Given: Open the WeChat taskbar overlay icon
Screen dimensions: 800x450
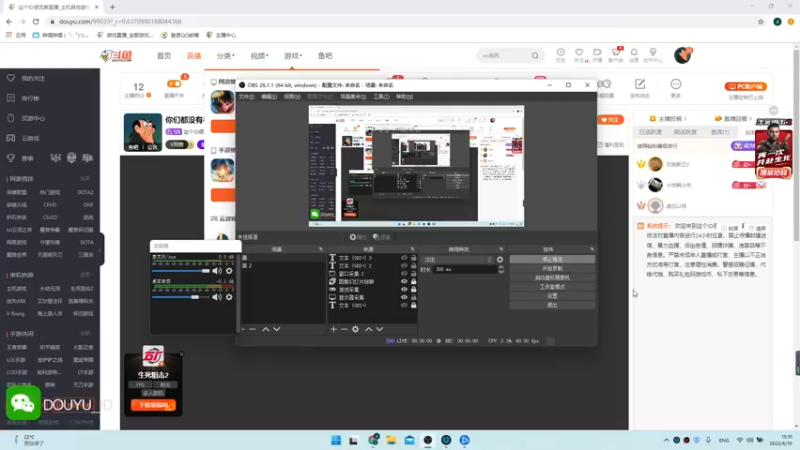Looking at the screenshot, I should [23, 403].
